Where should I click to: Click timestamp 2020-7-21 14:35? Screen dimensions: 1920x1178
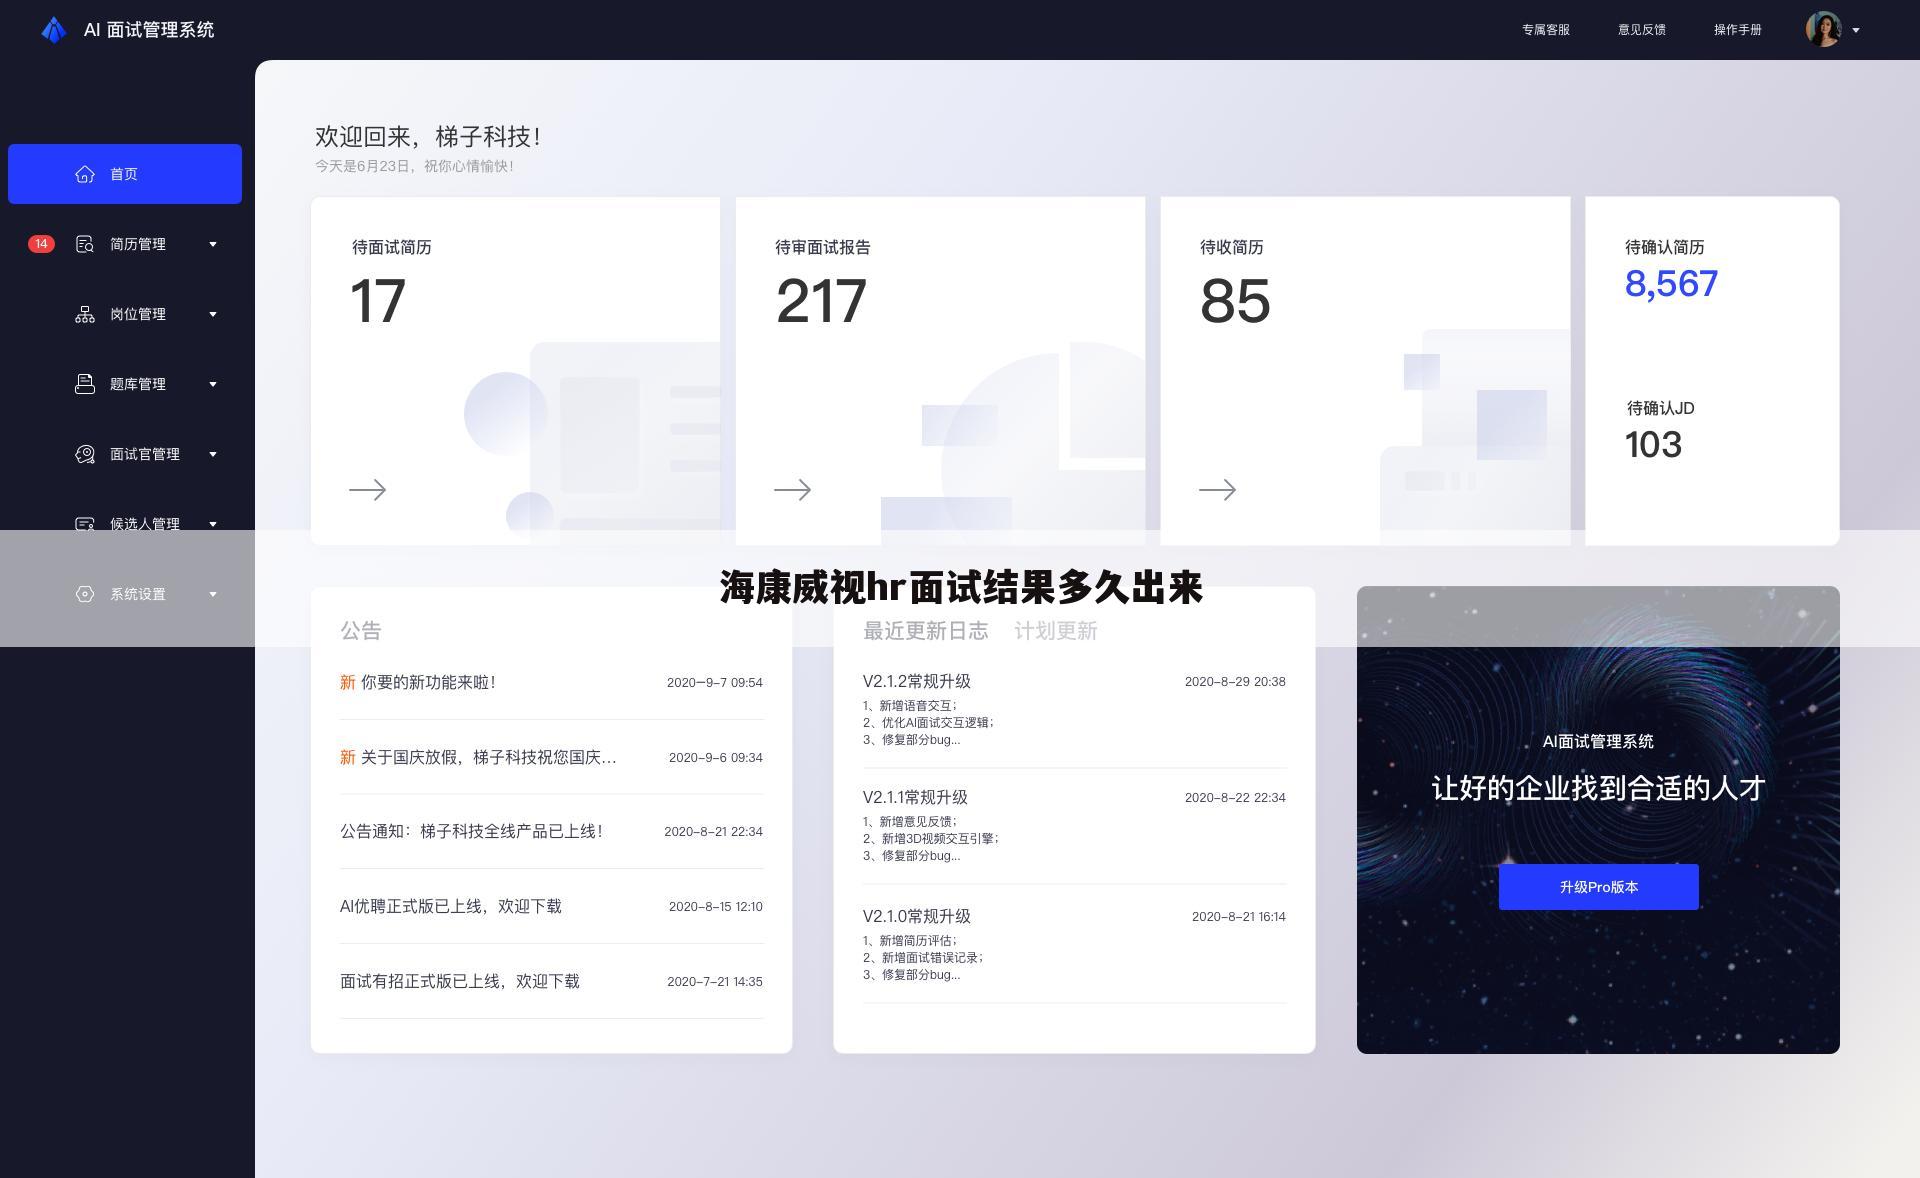click(x=715, y=981)
